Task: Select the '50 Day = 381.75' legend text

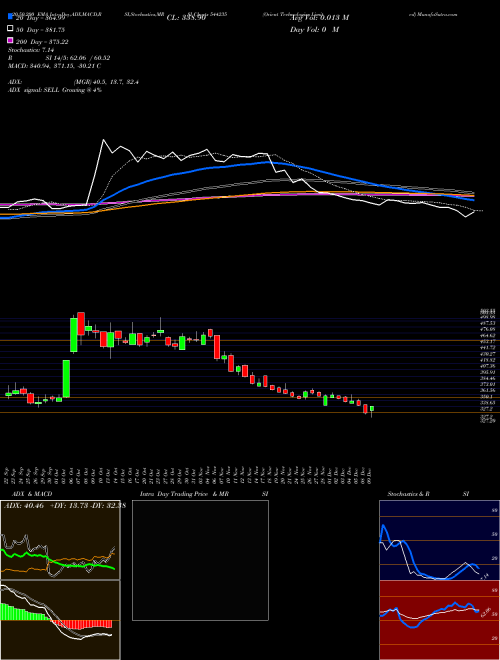Action: pos(40,30)
